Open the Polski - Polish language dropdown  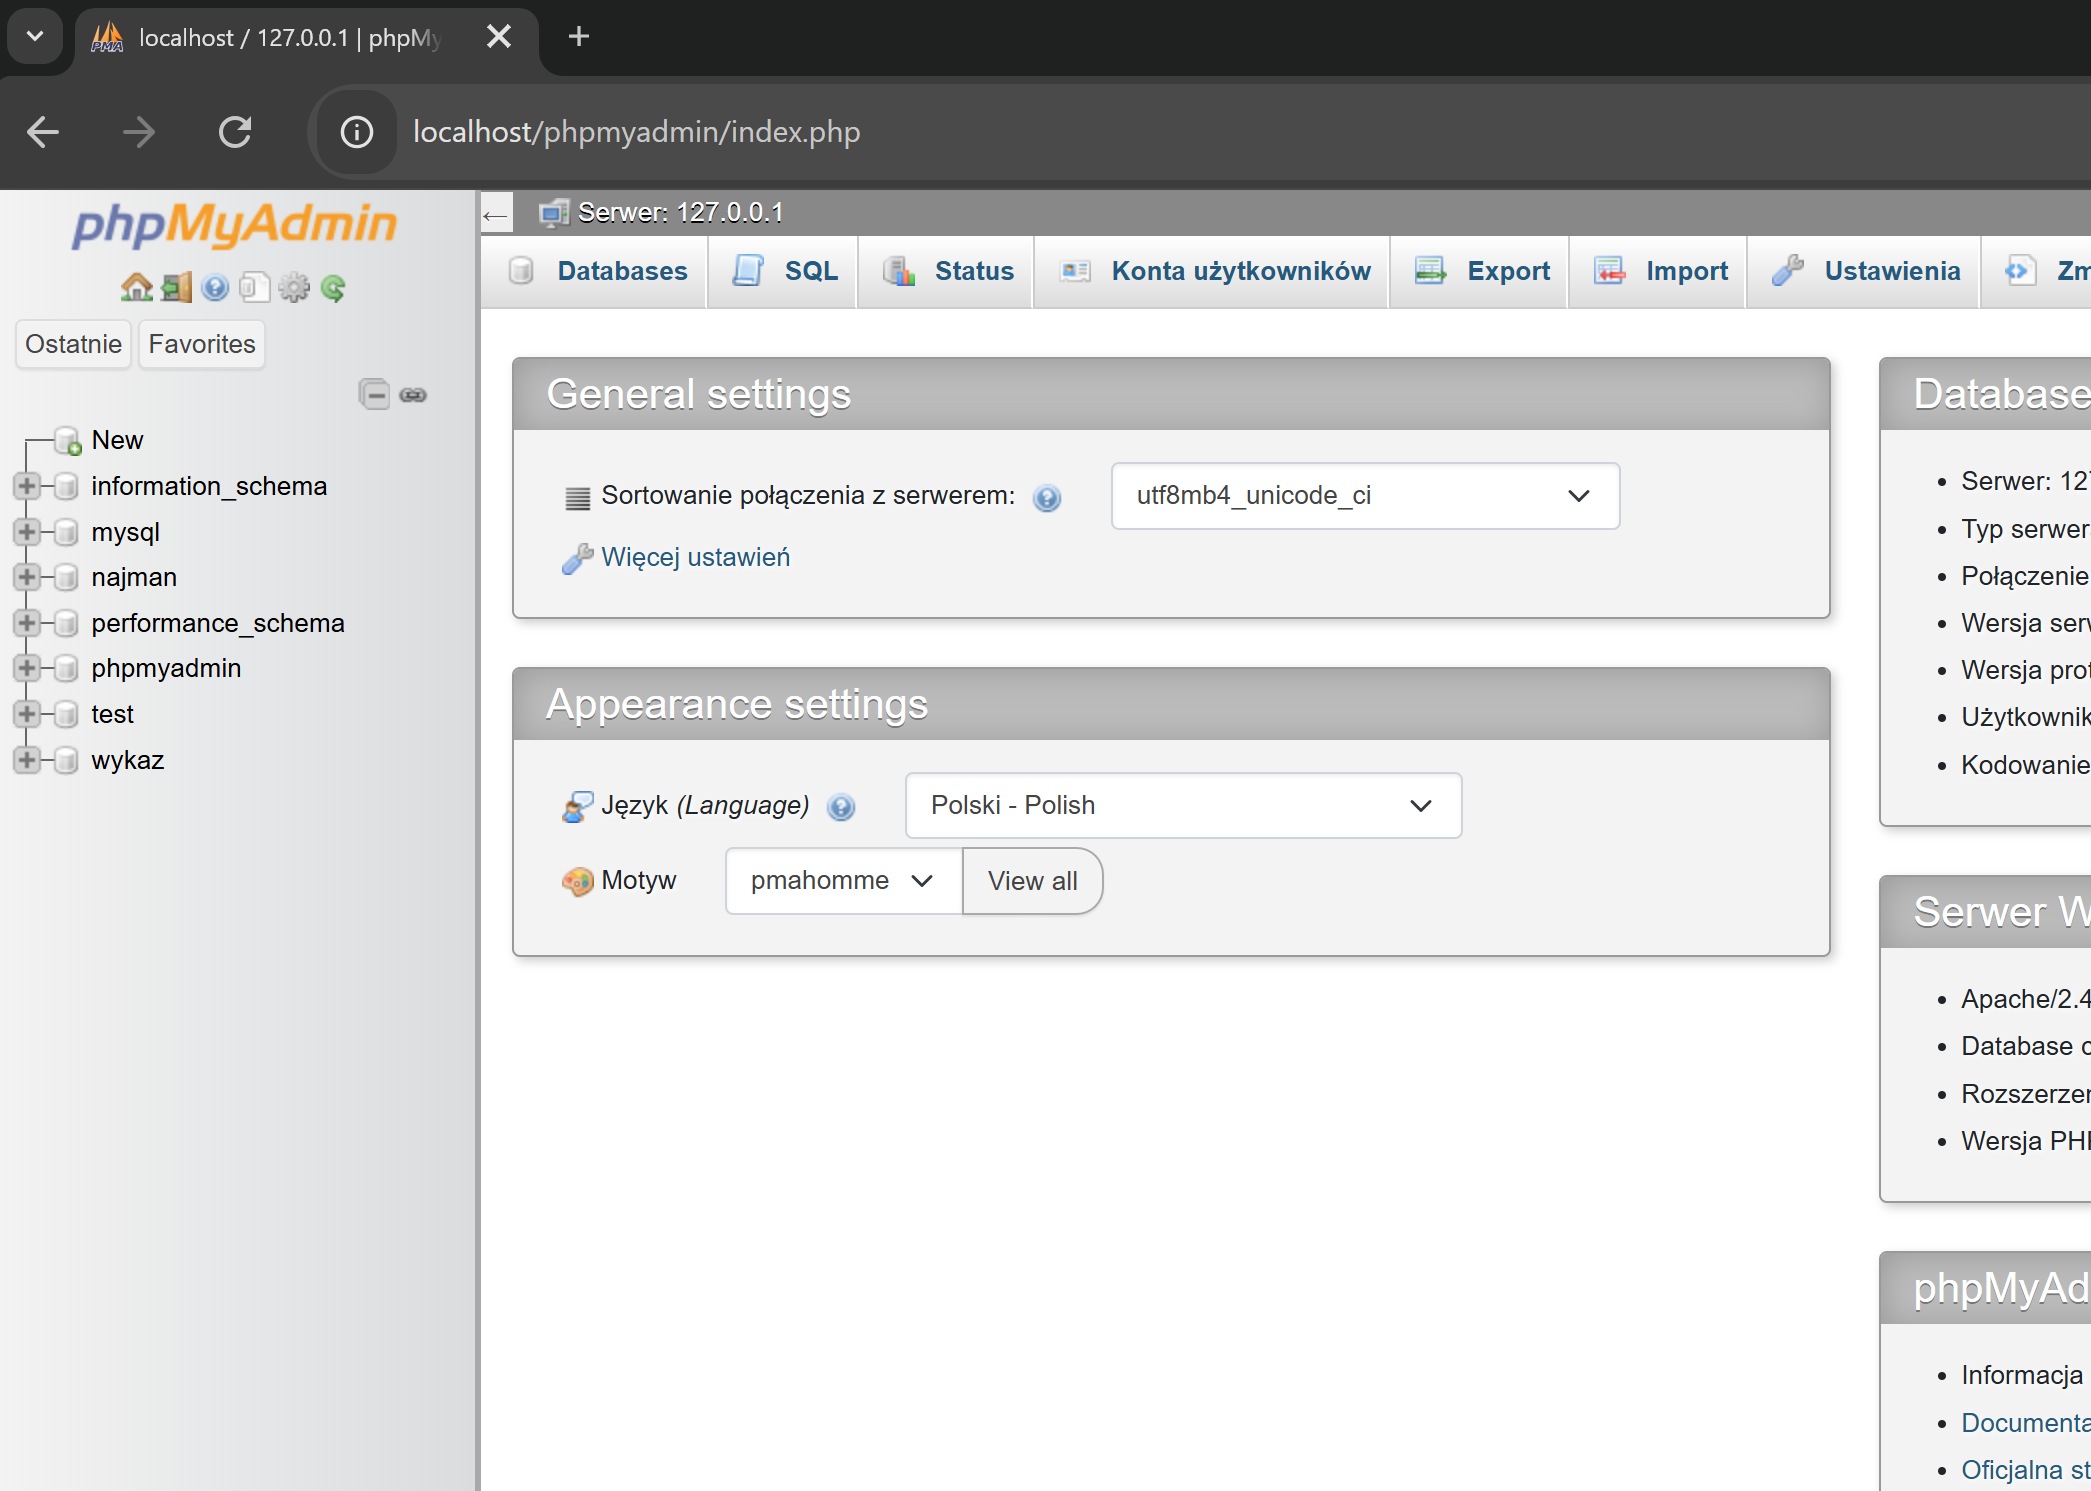1182,806
